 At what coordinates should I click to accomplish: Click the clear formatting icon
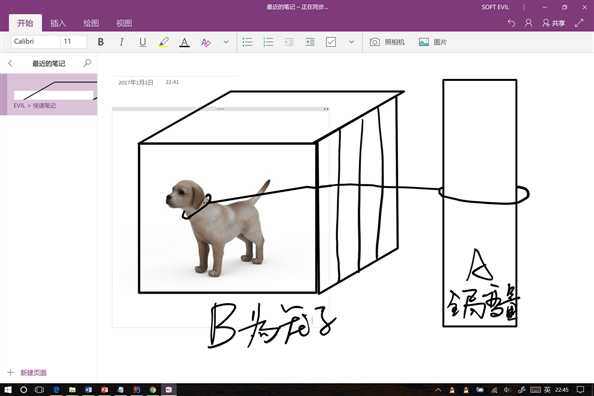(x=206, y=42)
